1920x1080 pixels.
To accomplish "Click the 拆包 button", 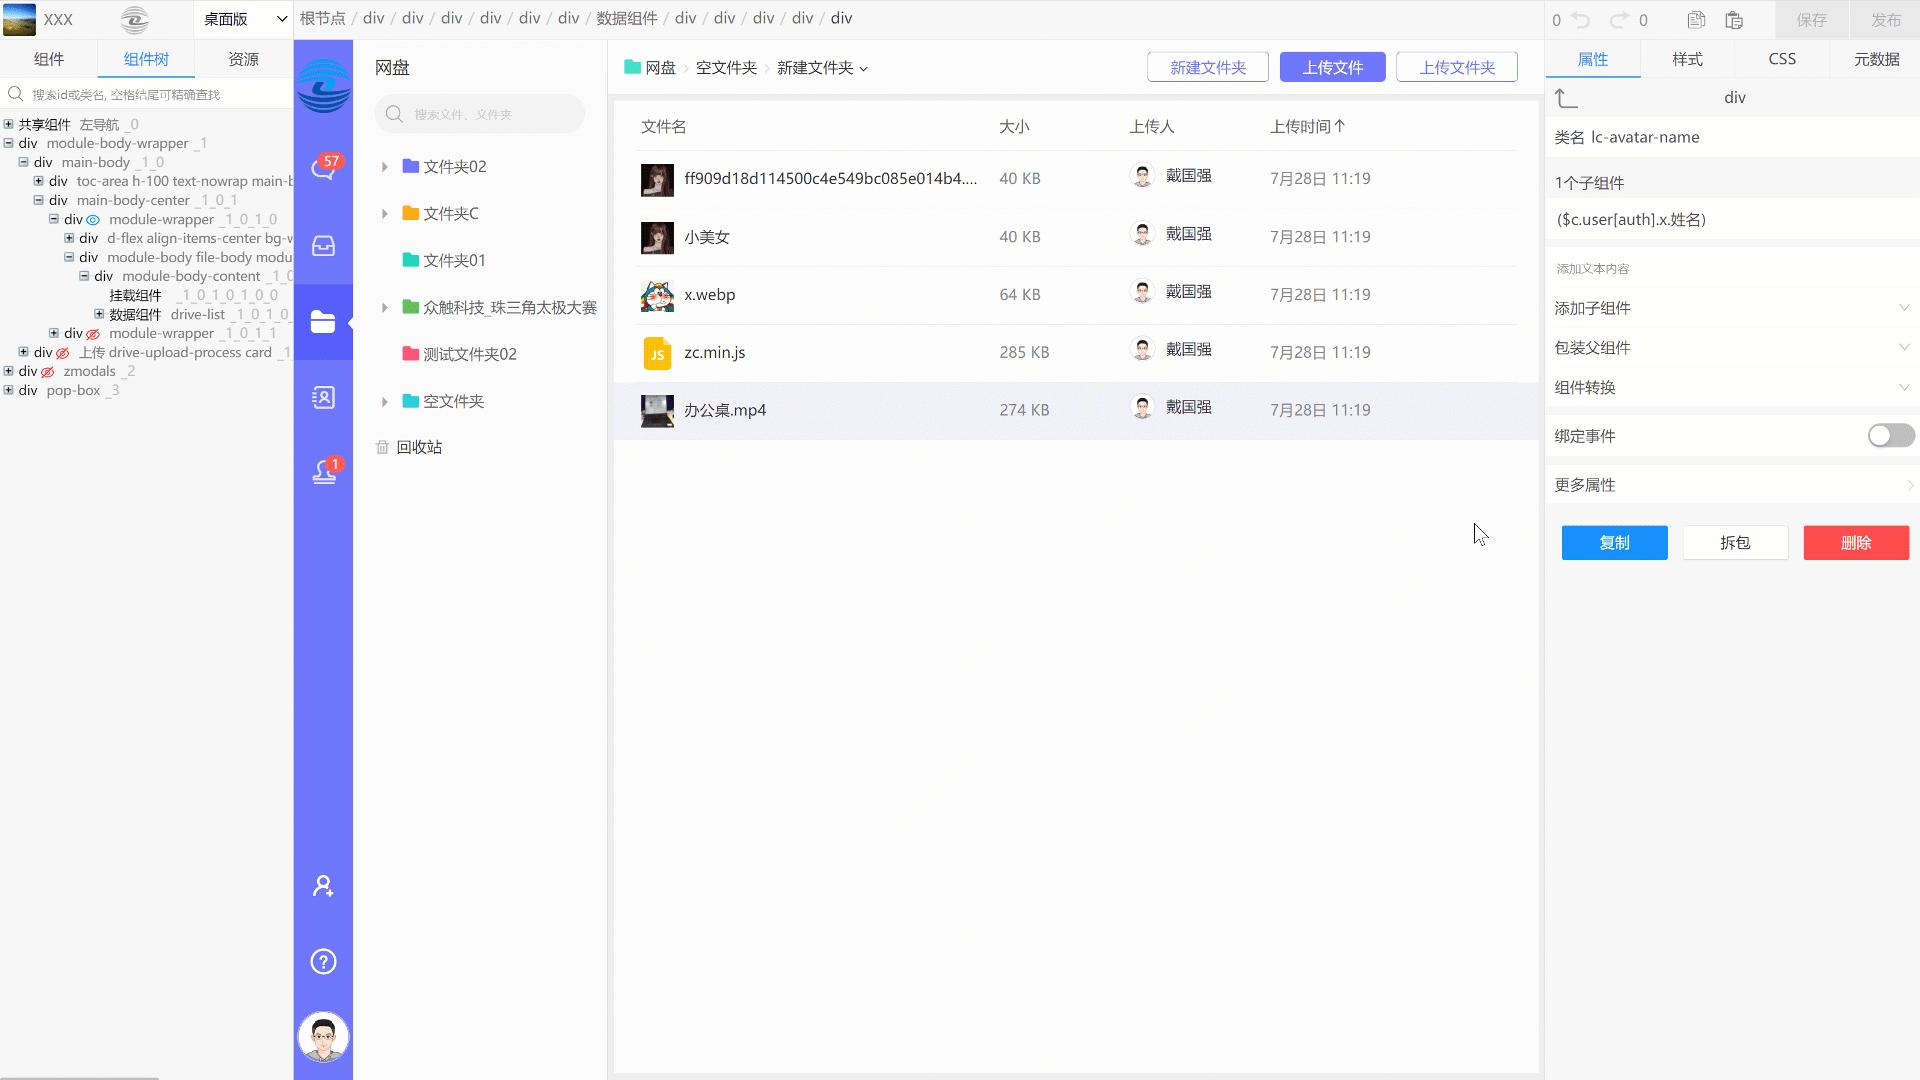I will (1735, 543).
